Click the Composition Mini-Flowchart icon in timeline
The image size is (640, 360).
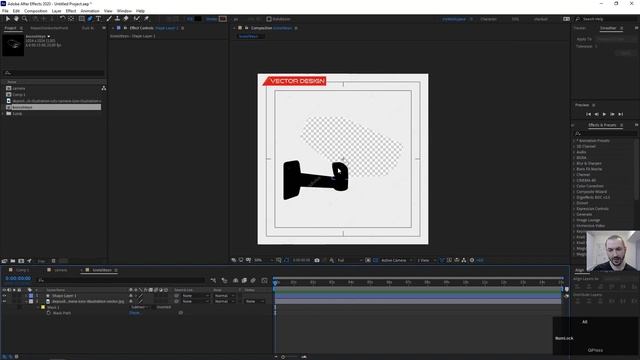click(x=213, y=280)
